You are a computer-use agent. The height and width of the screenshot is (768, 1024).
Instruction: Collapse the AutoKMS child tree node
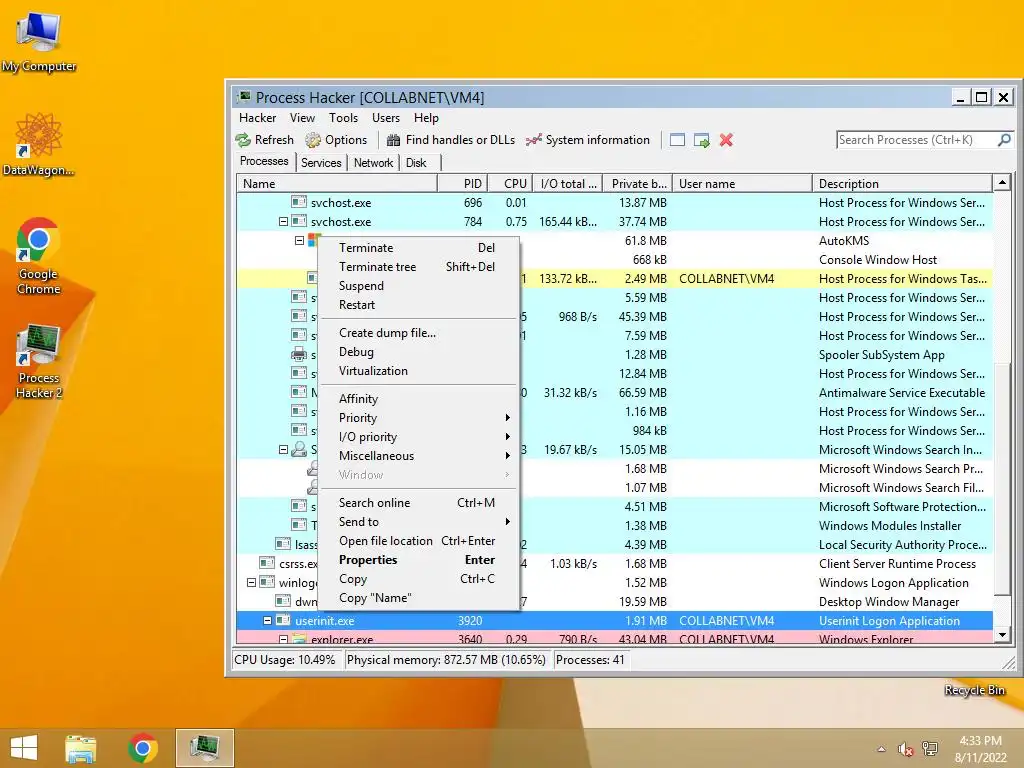[x=299, y=240]
